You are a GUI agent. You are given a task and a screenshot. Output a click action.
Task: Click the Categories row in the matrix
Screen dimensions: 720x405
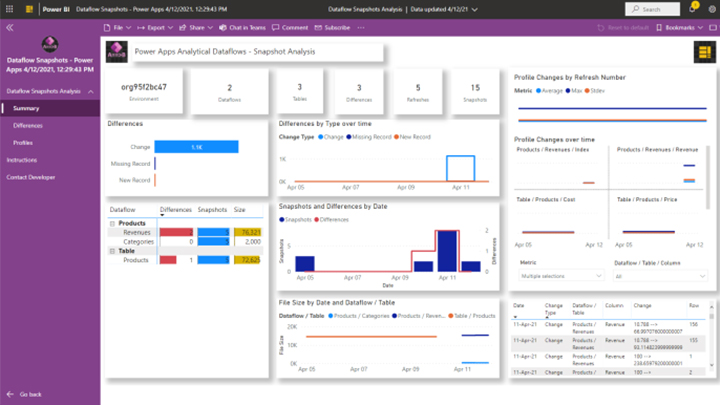point(185,242)
